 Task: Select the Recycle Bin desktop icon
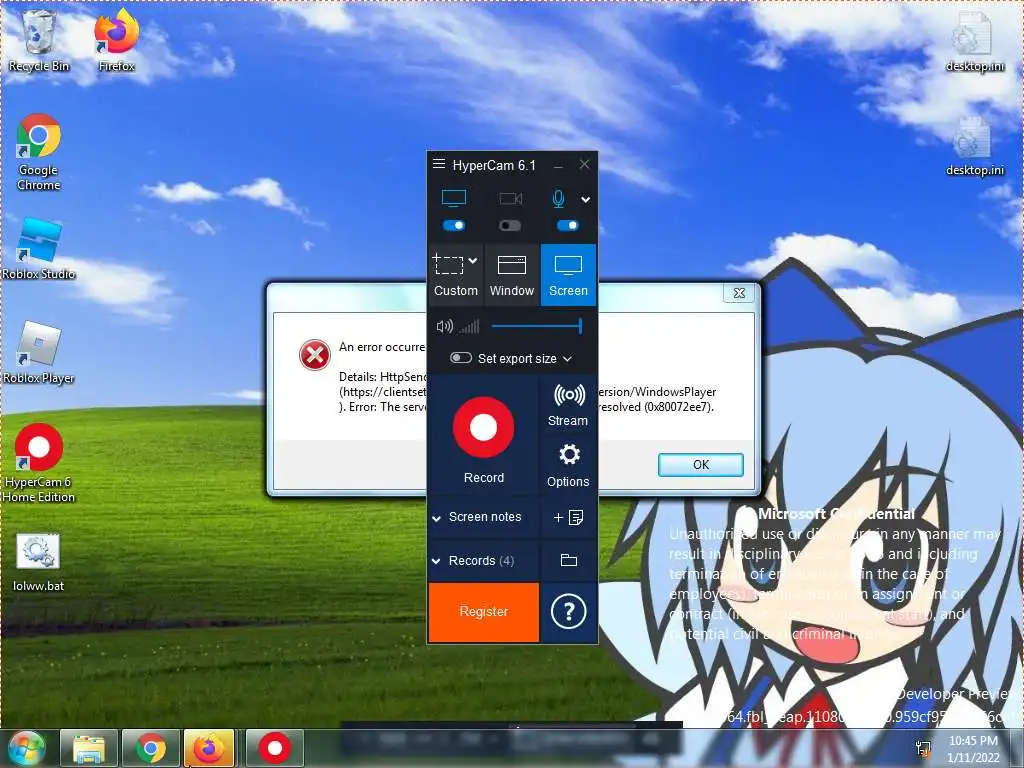tap(39, 41)
